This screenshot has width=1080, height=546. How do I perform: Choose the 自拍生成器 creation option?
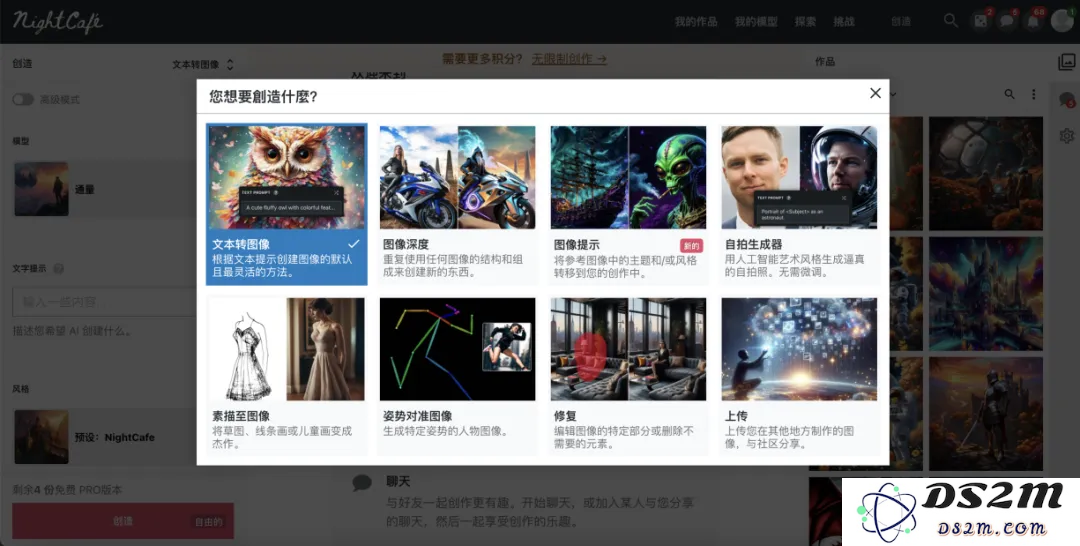click(x=799, y=204)
